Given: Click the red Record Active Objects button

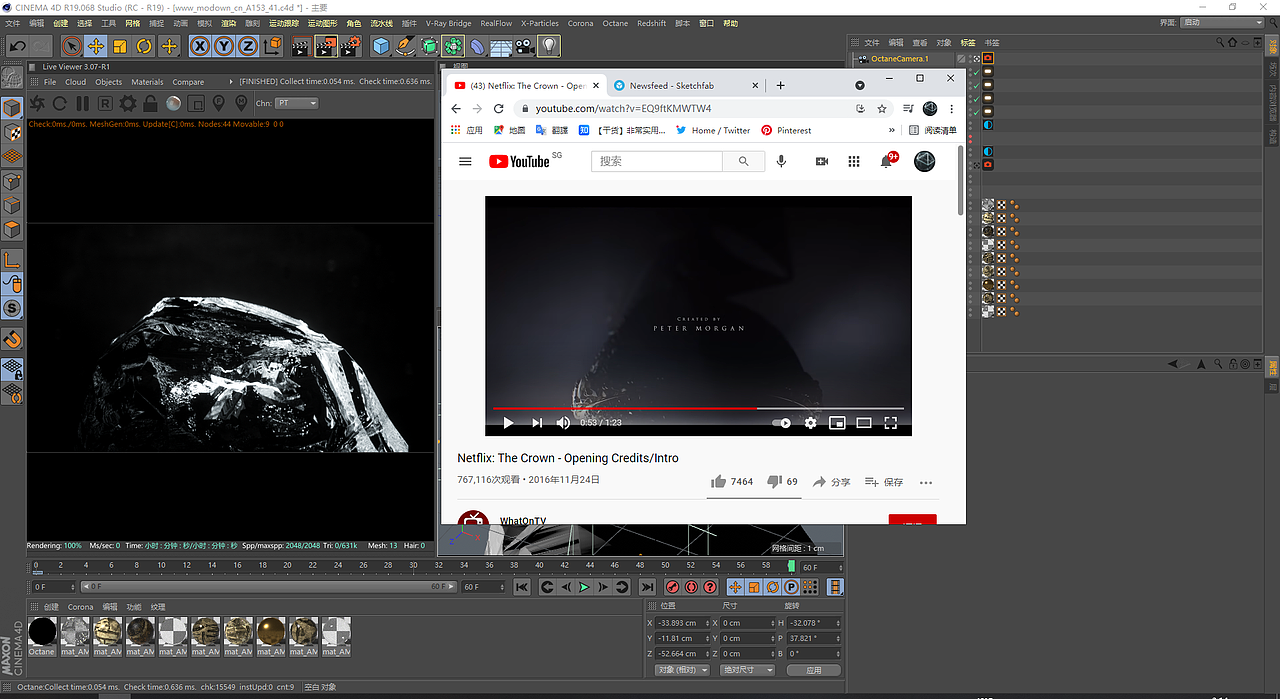Looking at the screenshot, I should (x=672, y=587).
